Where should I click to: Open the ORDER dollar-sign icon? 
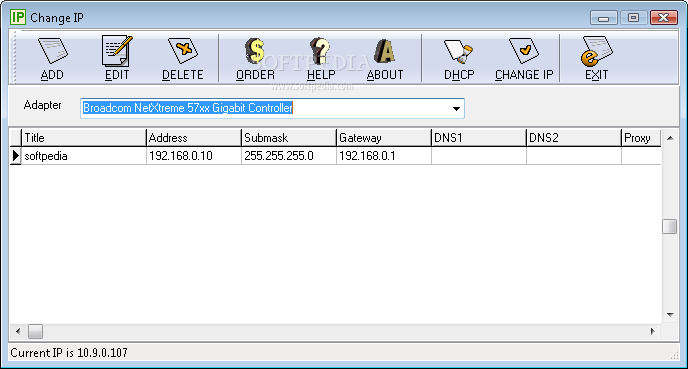255,58
